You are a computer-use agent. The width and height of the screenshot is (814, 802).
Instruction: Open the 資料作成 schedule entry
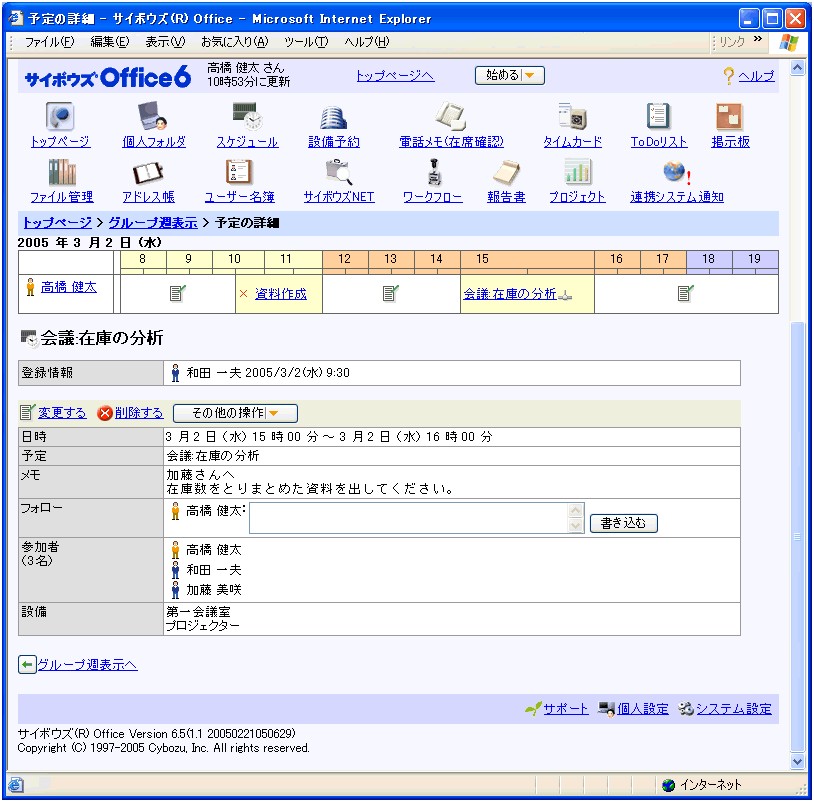(x=280, y=294)
